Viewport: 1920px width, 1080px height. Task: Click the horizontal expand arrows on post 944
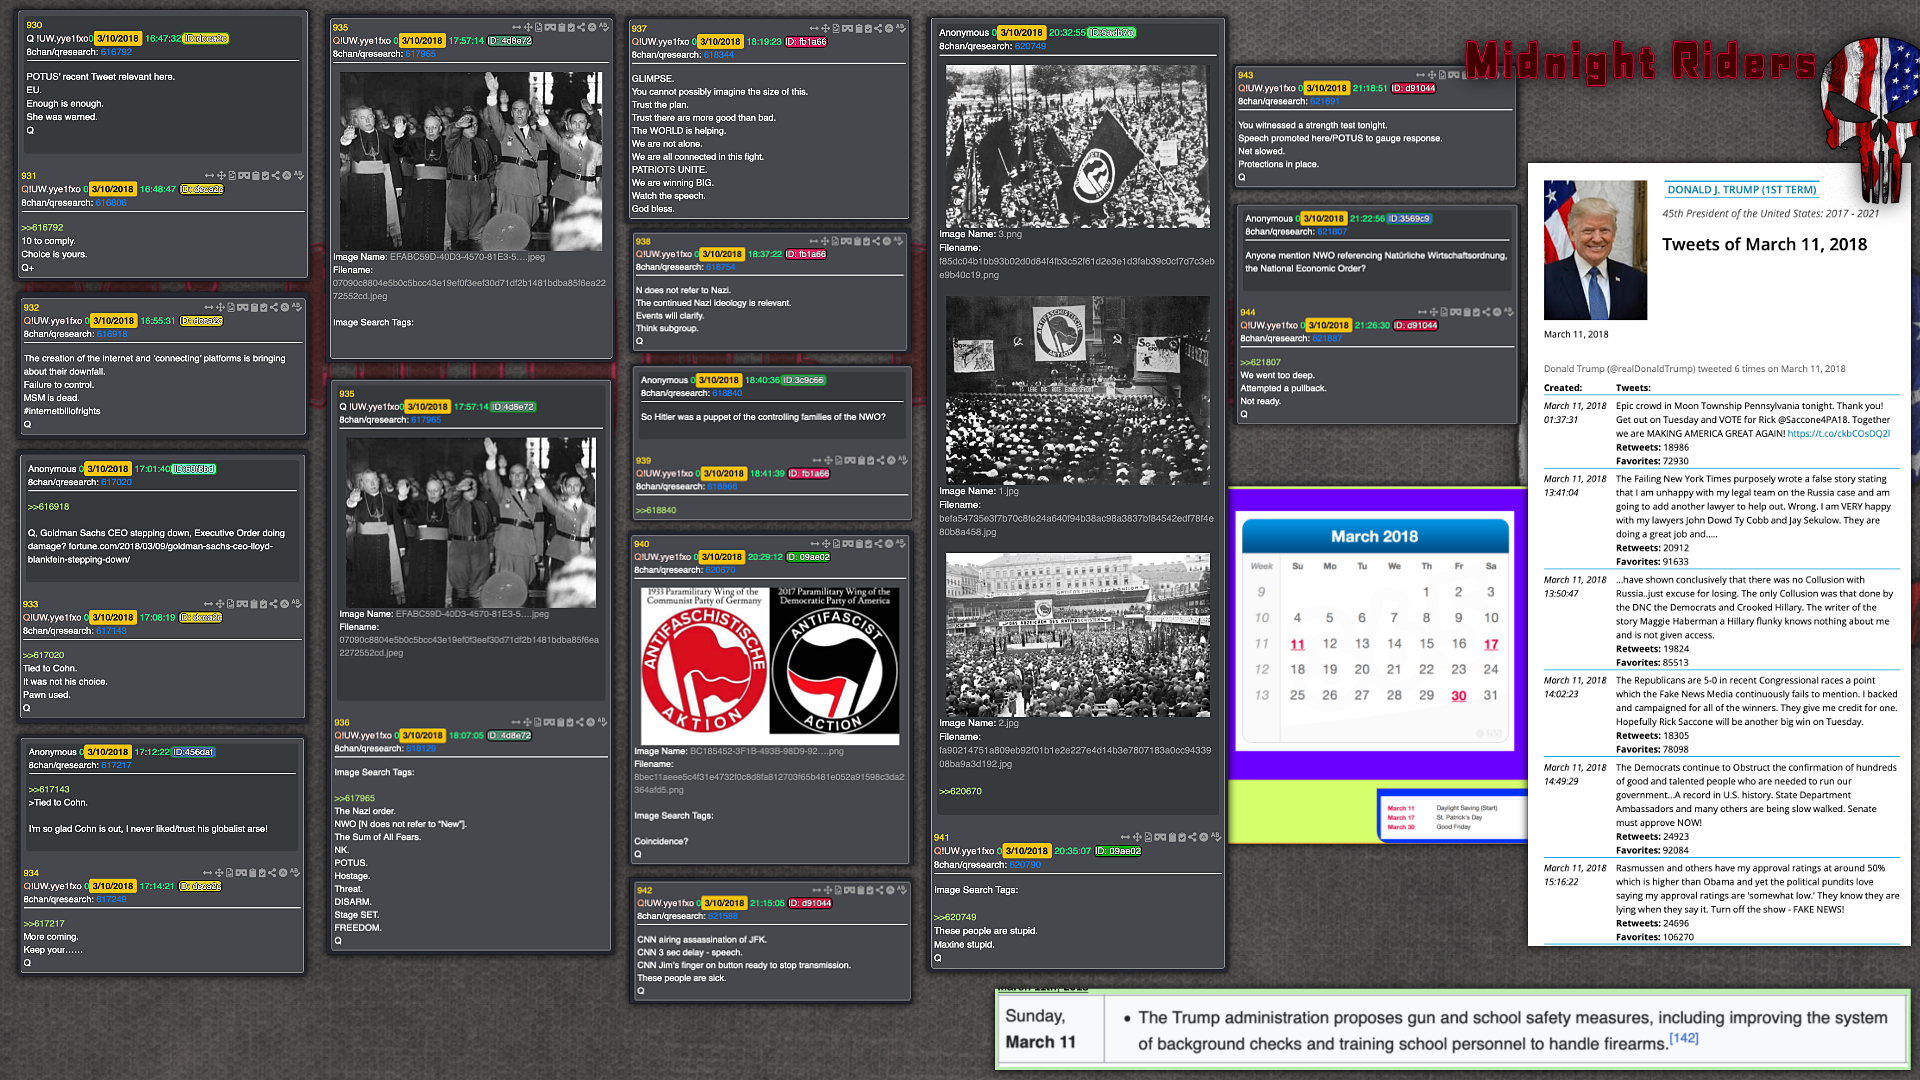tap(1423, 312)
